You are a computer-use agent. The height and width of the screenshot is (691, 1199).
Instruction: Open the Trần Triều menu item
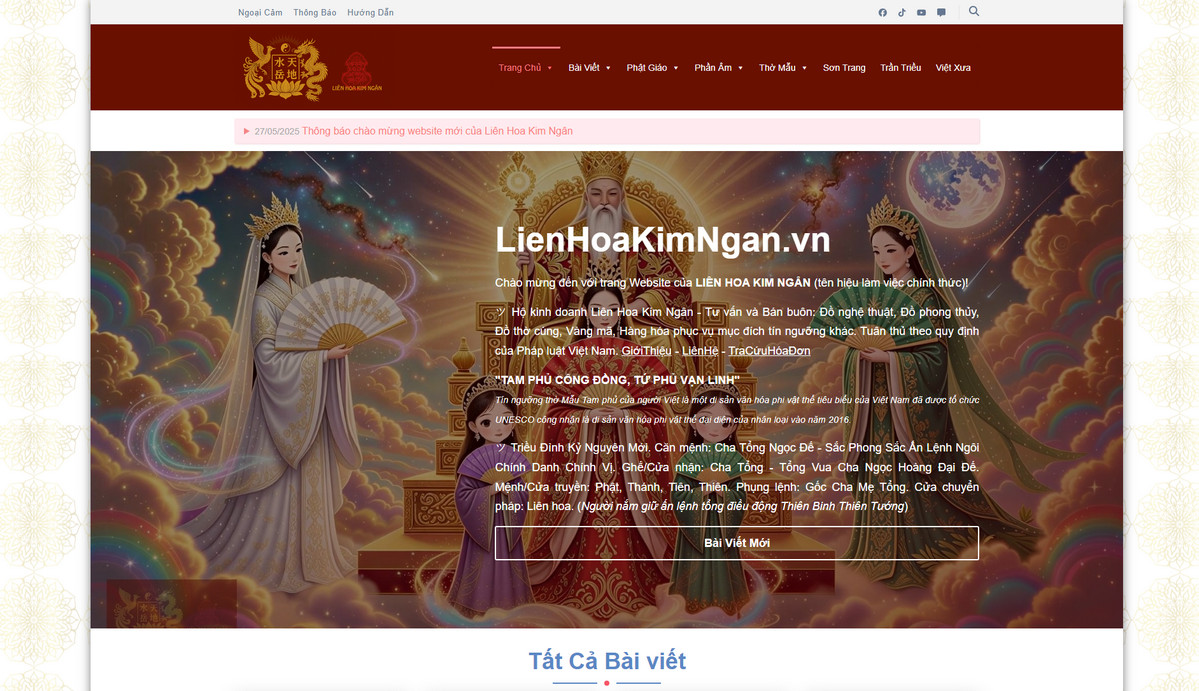(x=901, y=68)
